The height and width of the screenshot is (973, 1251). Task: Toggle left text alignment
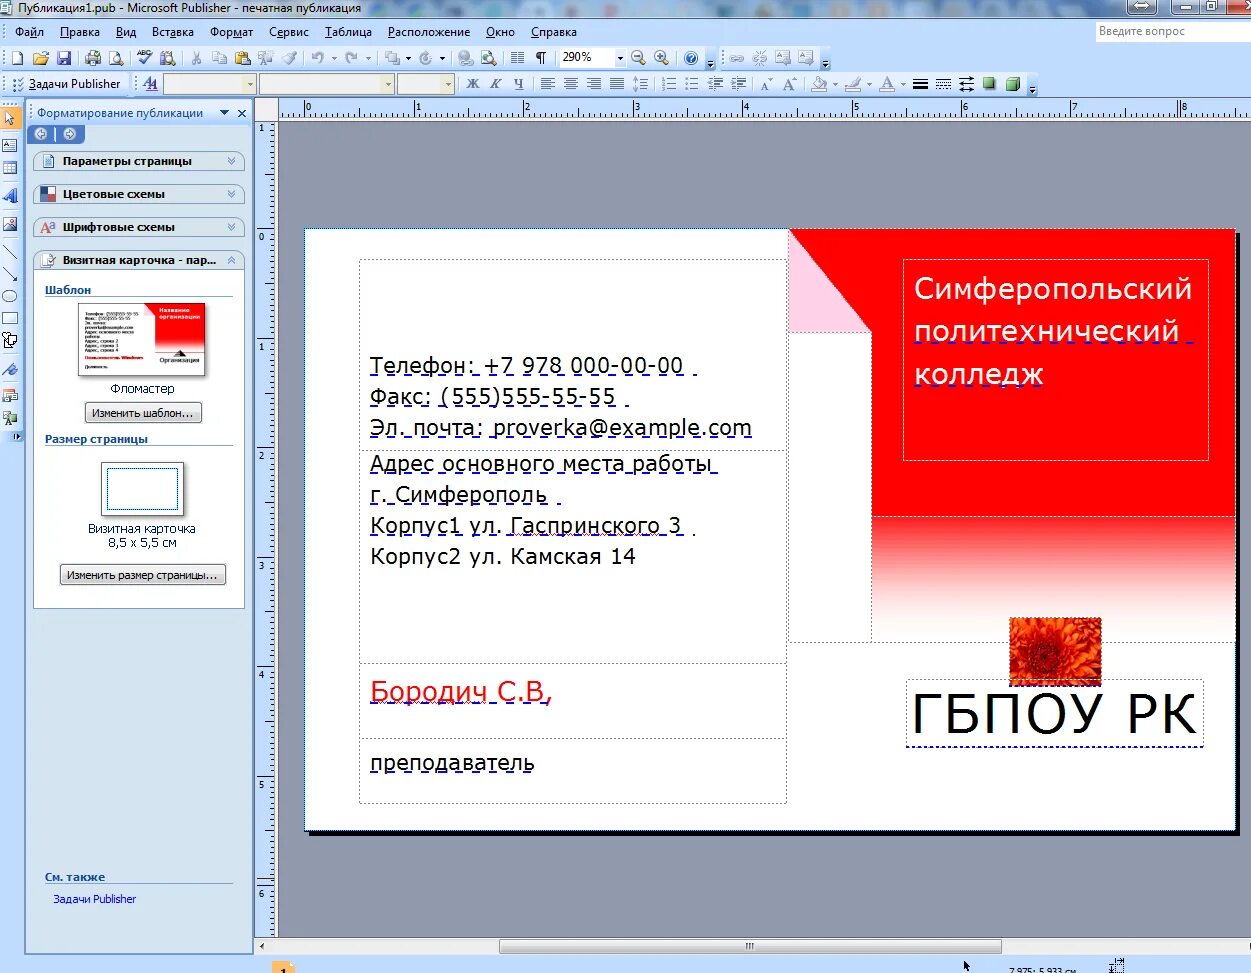(x=548, y=84)
